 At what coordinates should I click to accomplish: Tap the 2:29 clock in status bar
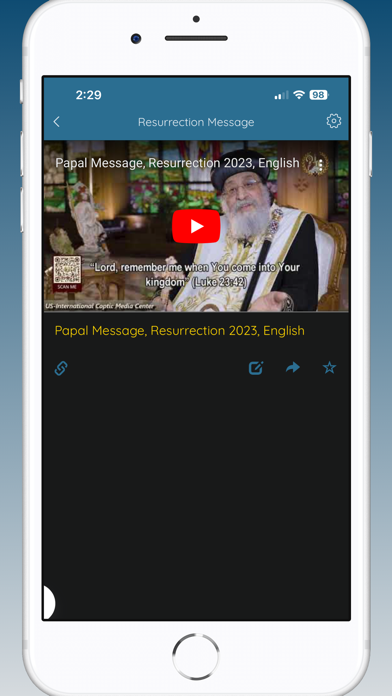point(88,95)
